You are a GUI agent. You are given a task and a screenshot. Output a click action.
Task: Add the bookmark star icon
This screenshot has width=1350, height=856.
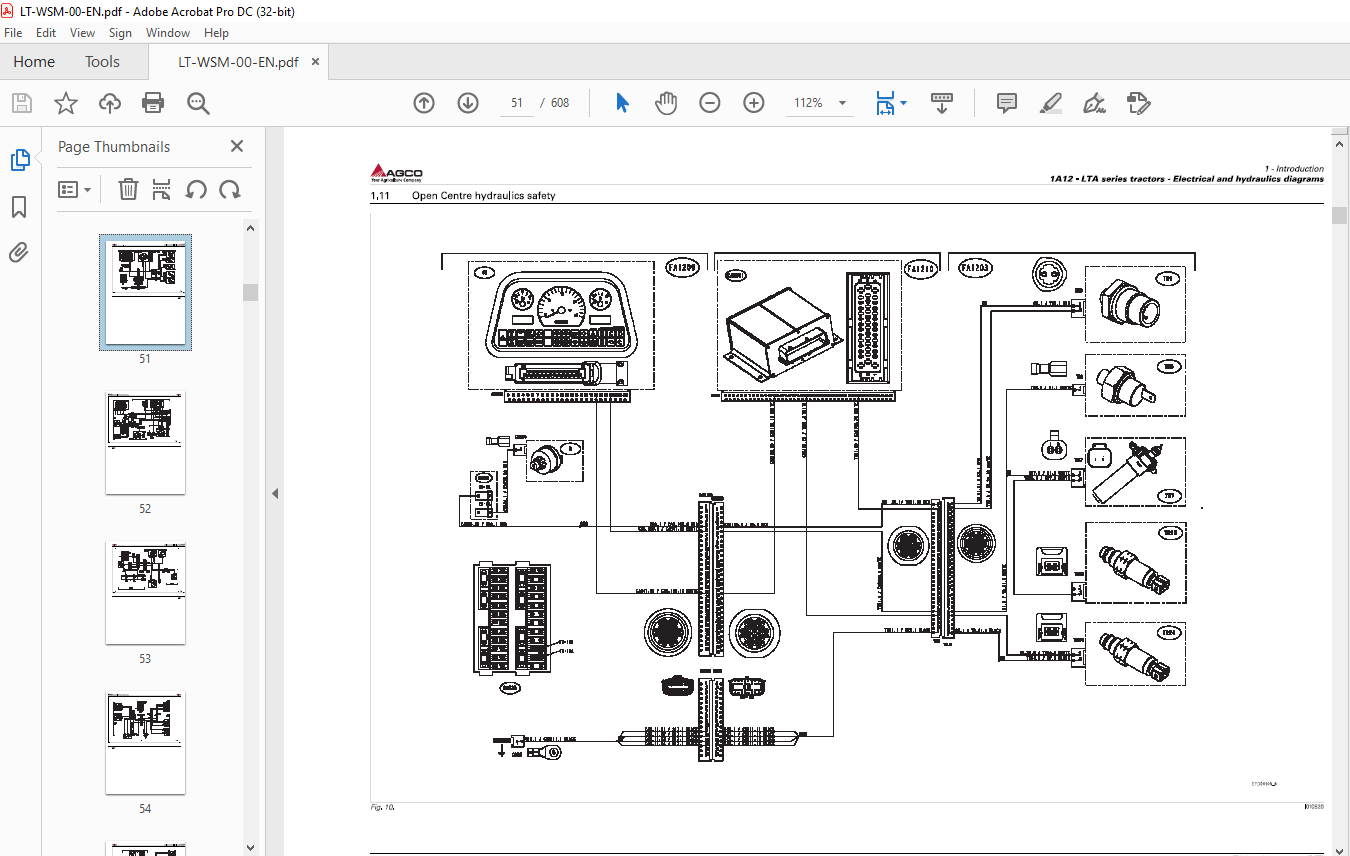(x=66, y=103)
